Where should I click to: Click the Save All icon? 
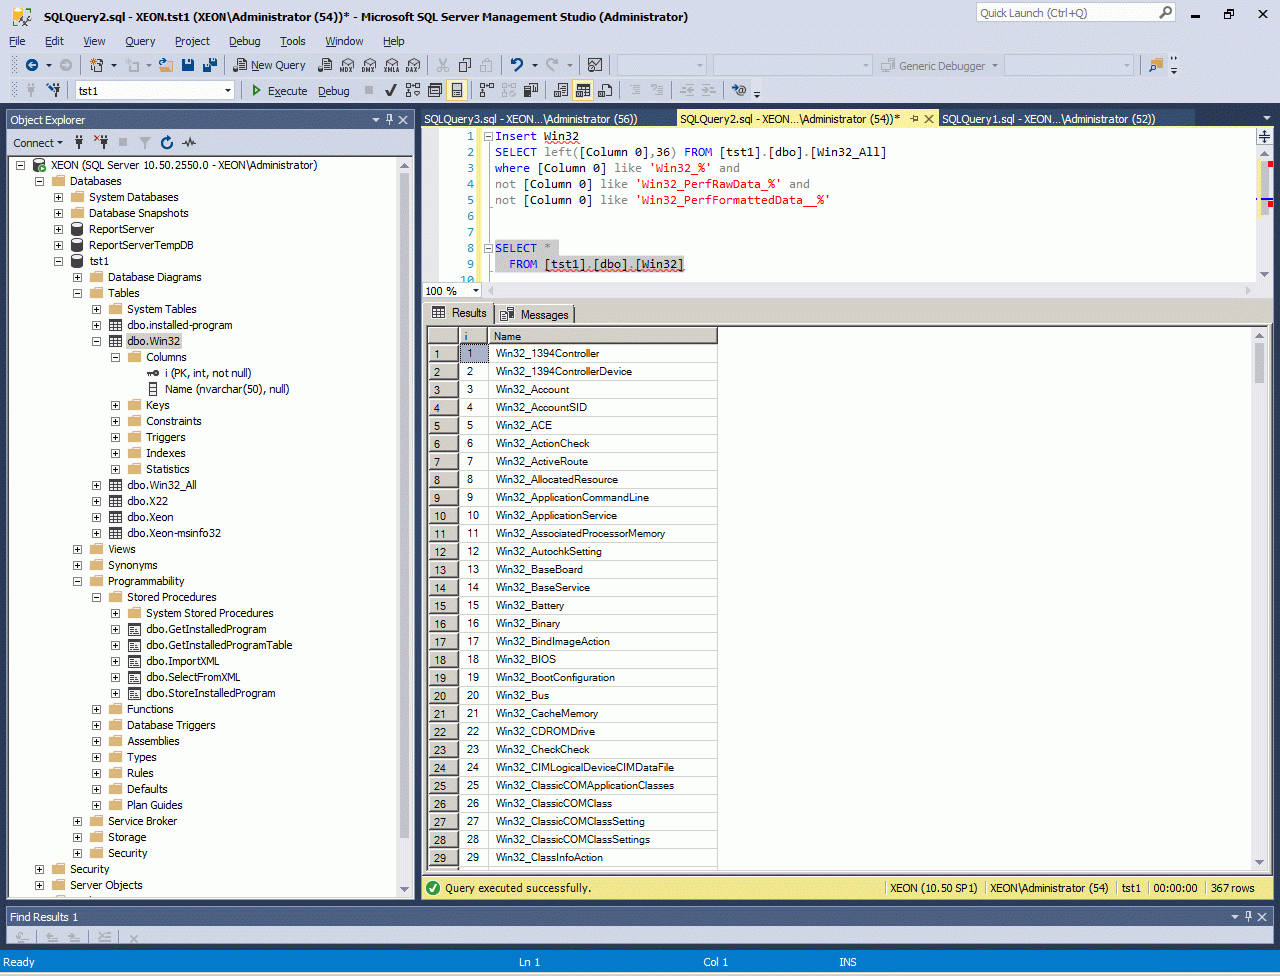pos(210,65)
